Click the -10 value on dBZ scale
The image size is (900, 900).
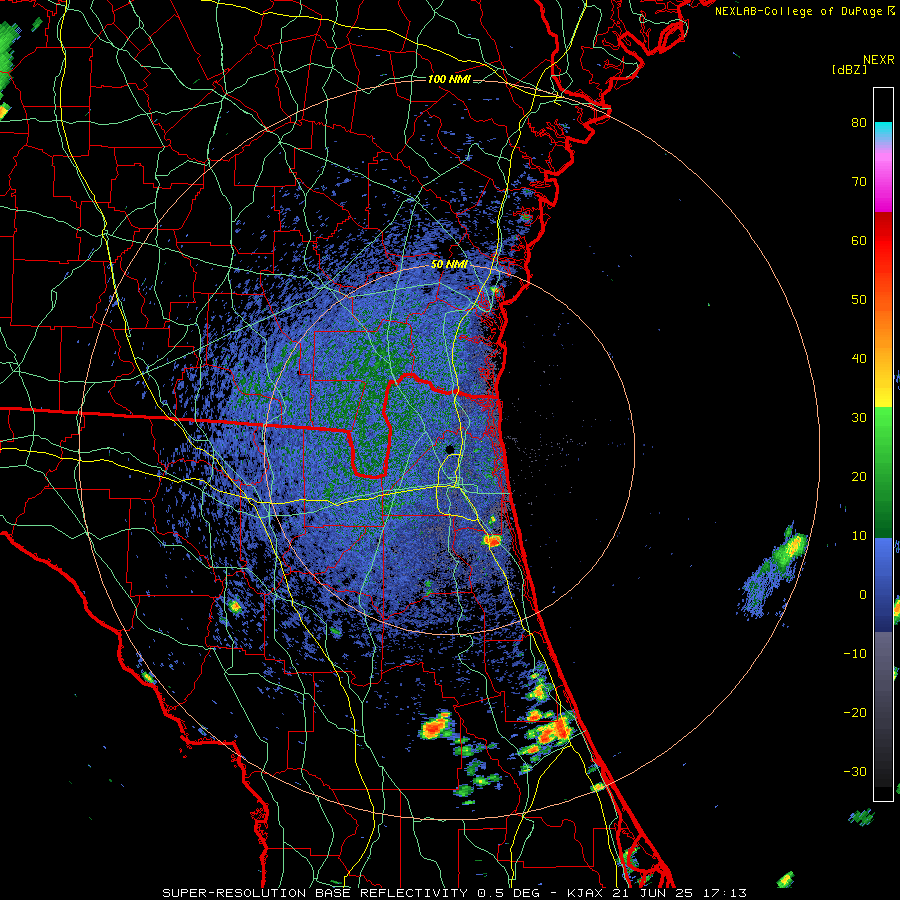point(855,653)
